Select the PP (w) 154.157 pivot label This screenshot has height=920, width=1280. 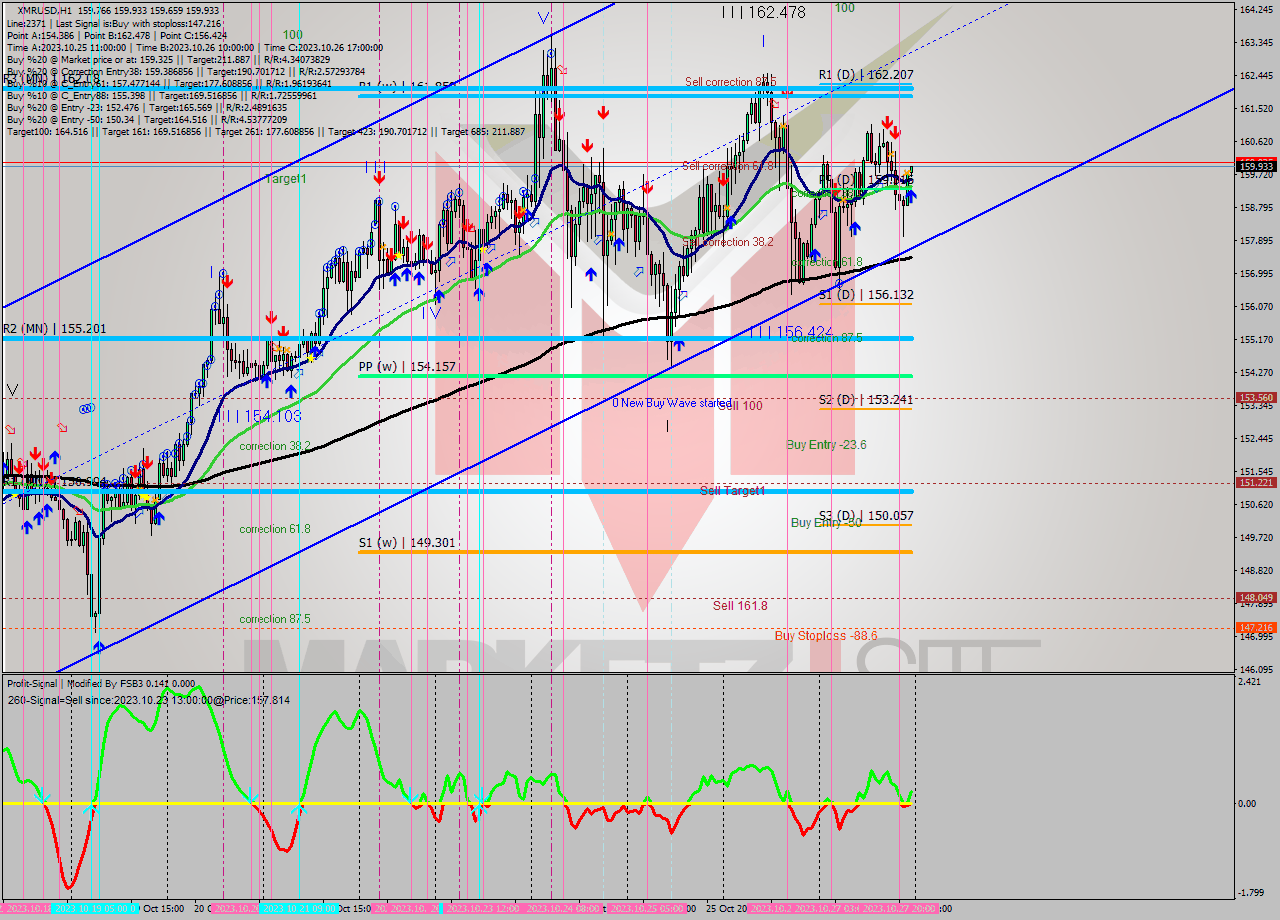click(x=407, y=367)
